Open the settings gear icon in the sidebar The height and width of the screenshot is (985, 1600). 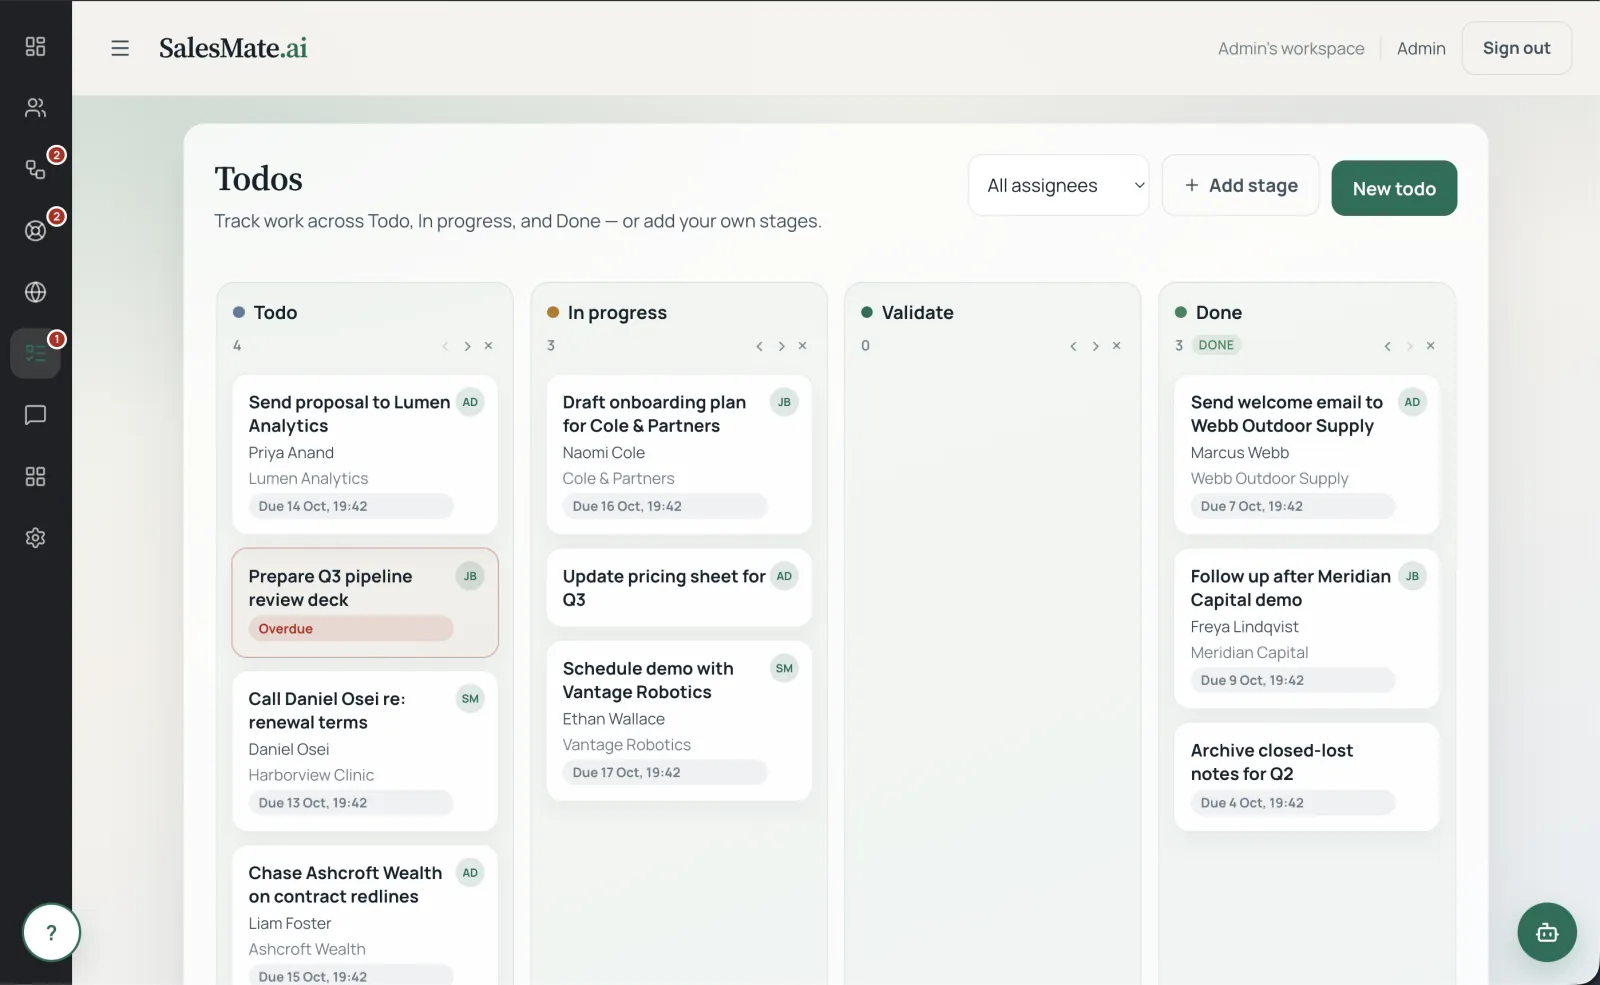coord(35,538)
